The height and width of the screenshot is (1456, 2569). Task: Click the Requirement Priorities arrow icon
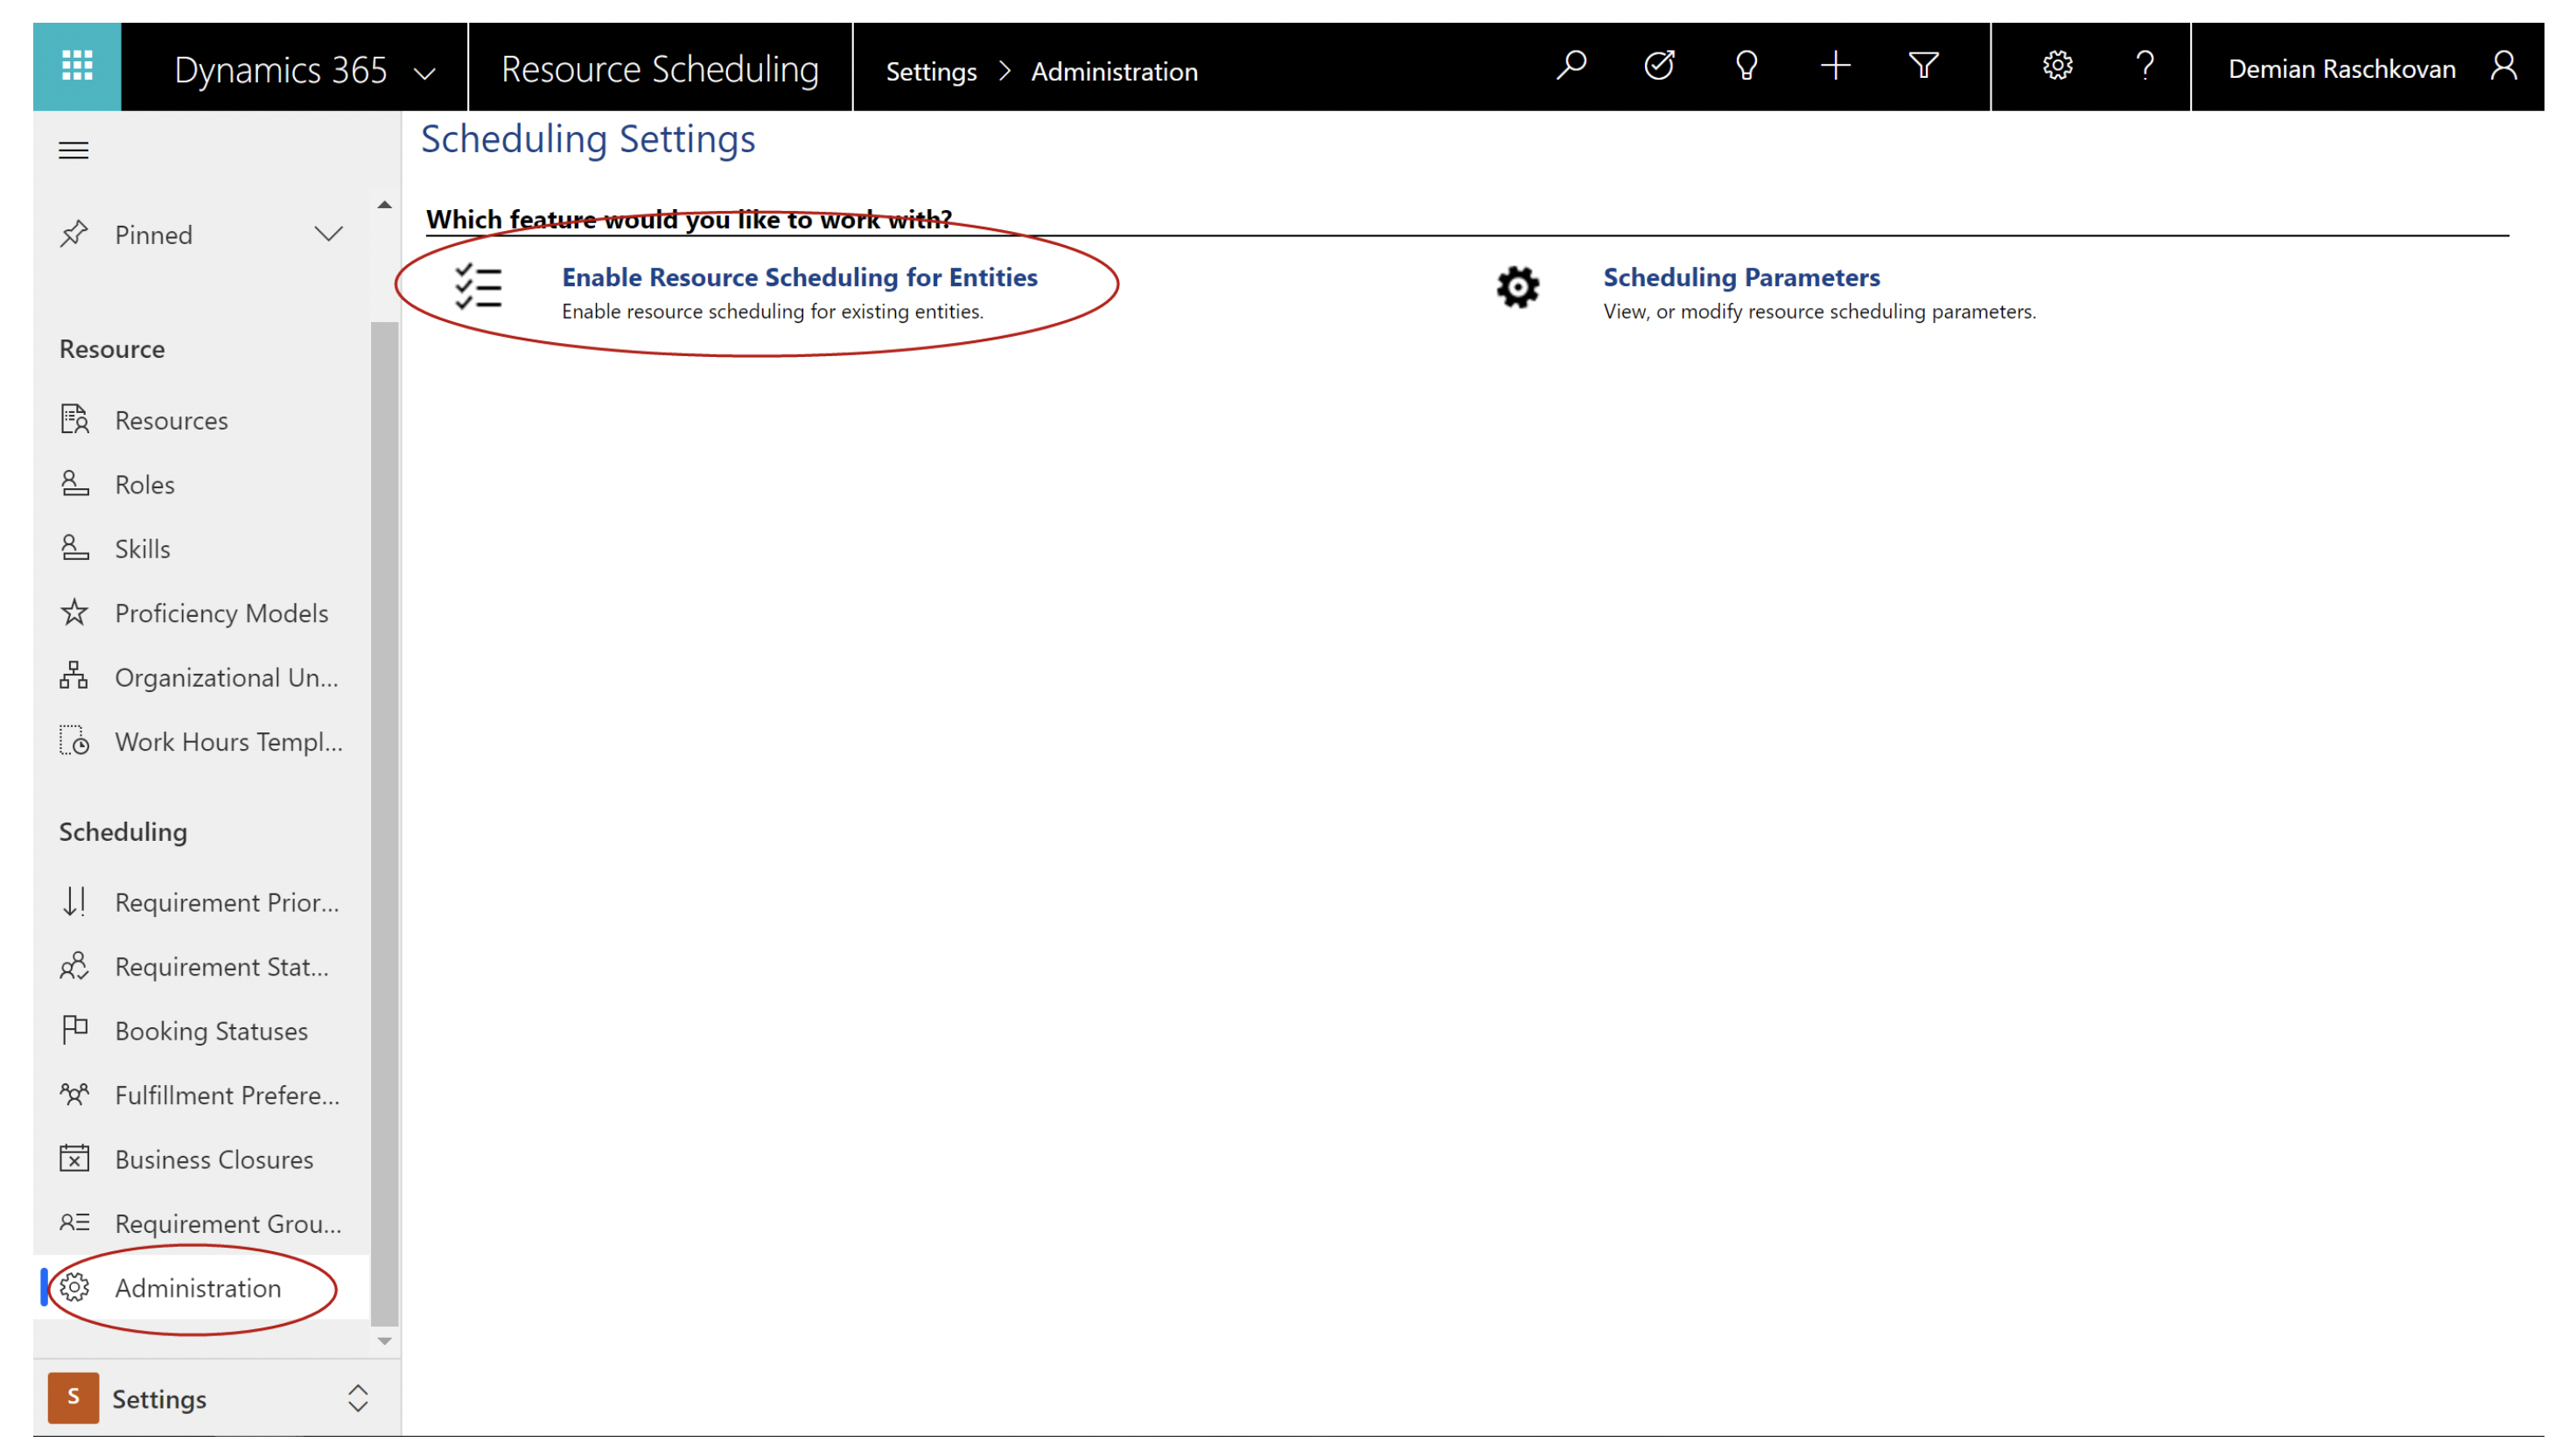pyautogui.click(x=74, y=901)
